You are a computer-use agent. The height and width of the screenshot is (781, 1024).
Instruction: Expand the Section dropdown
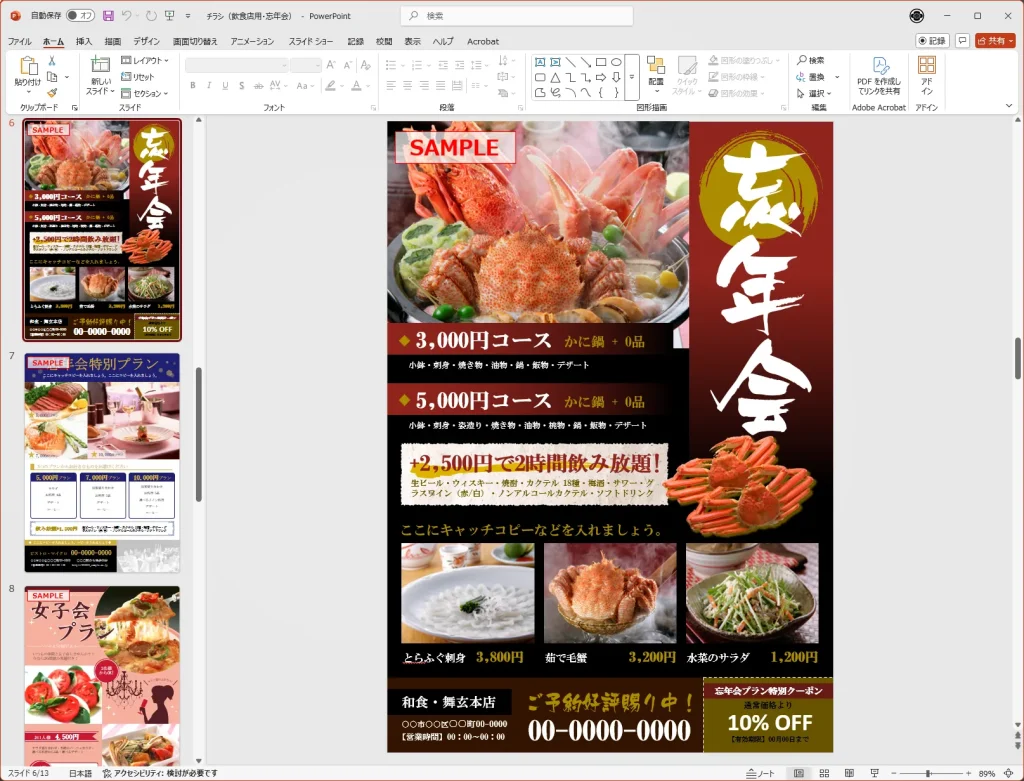click(145, 93)
